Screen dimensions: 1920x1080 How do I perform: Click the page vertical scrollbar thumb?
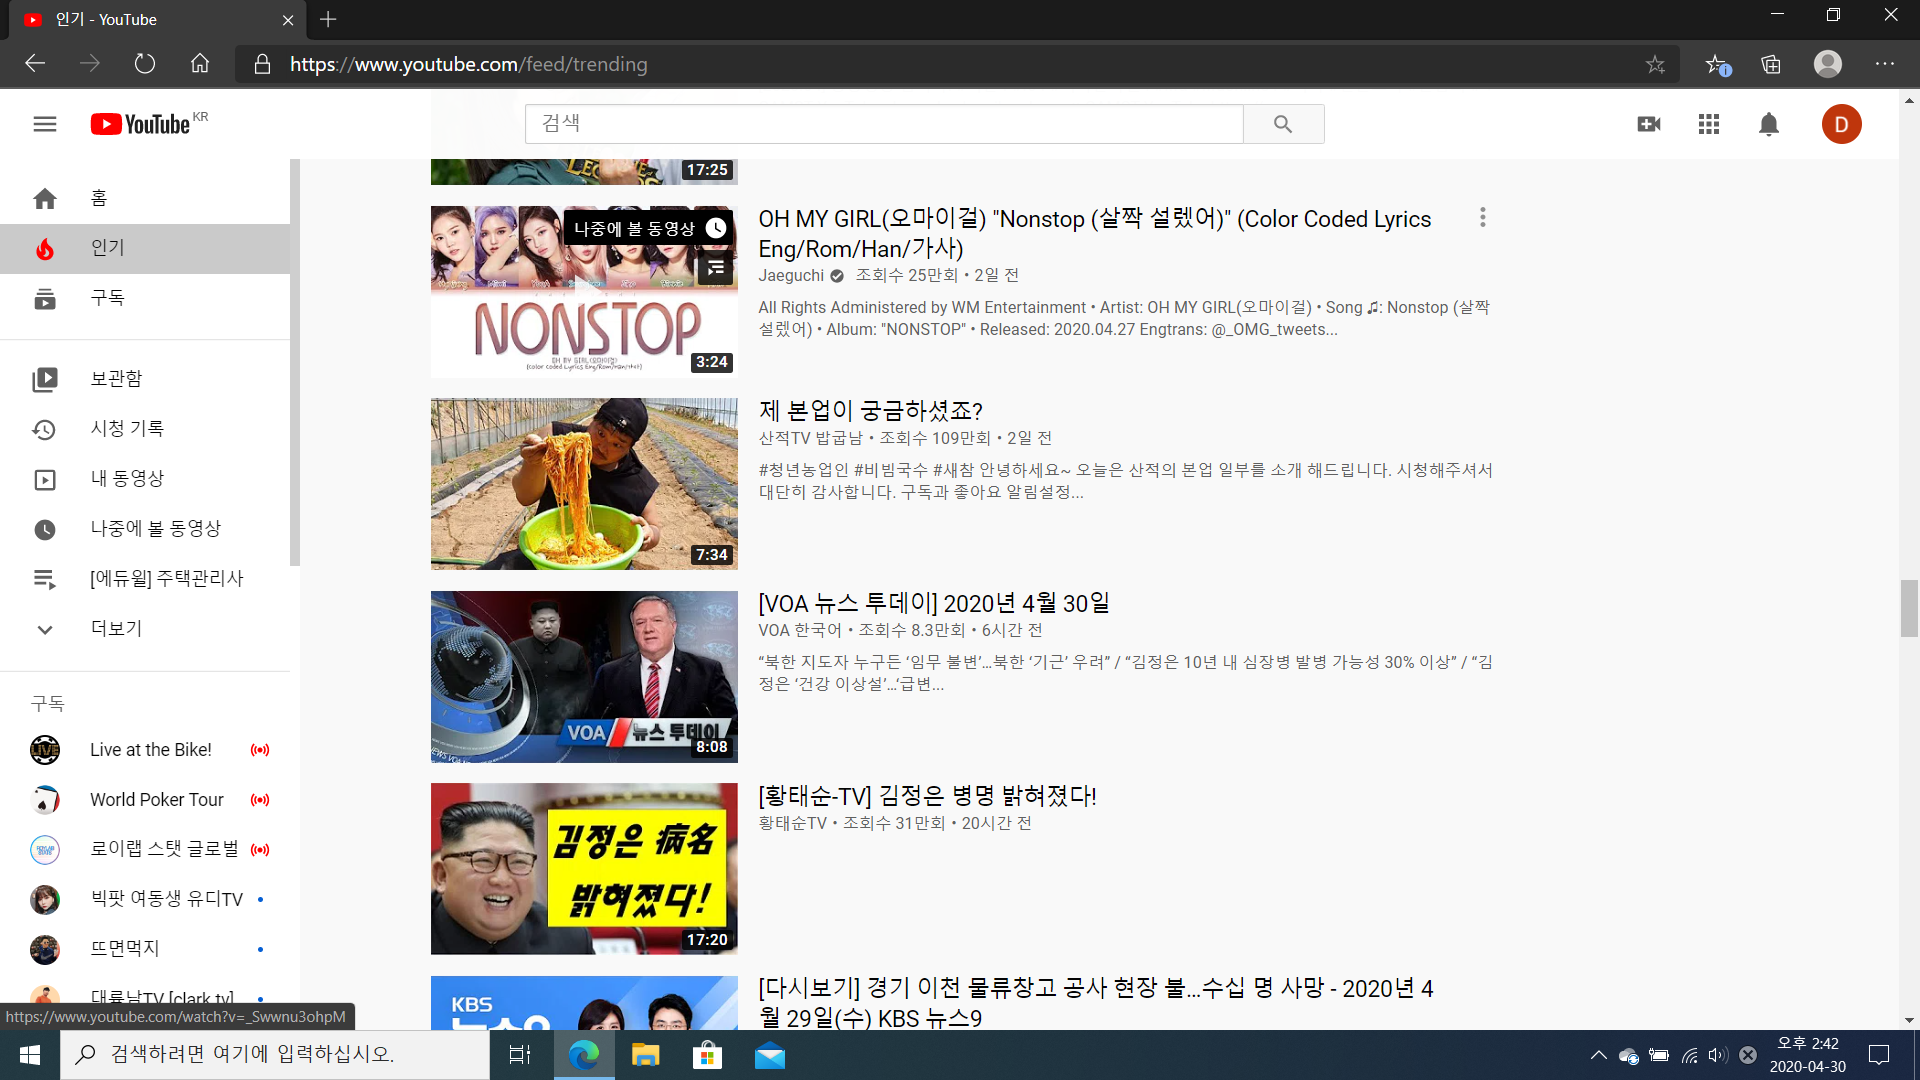(1909, 608)
